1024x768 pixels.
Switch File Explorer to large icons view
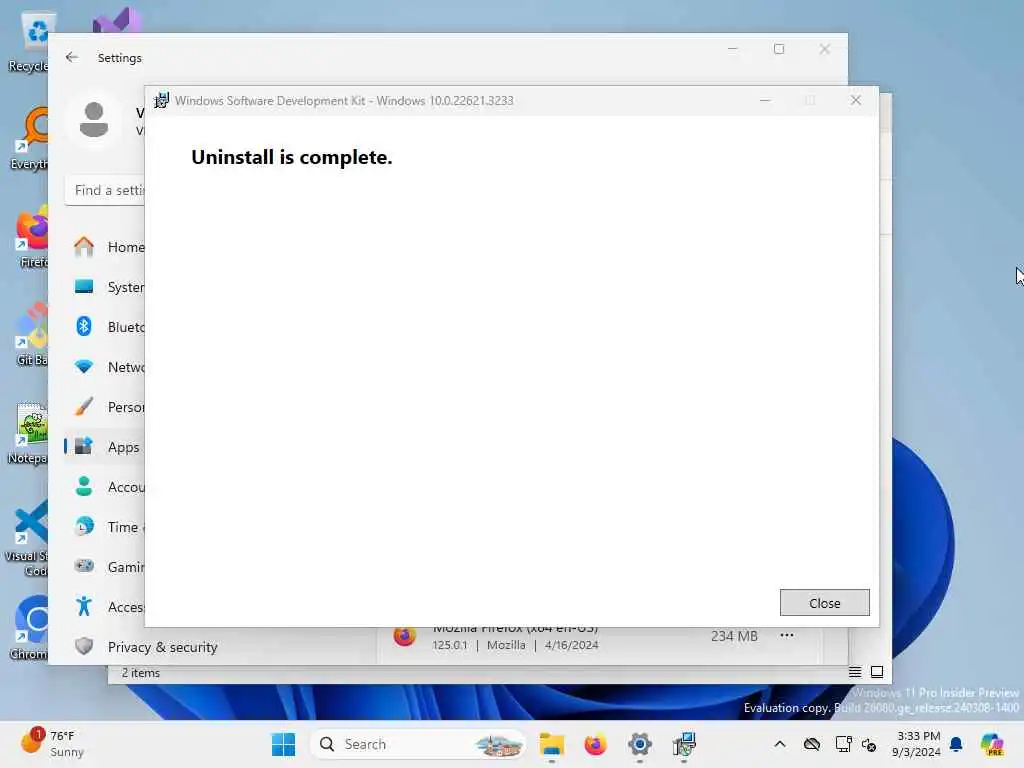pyautogui.click(x=877, y=672)
